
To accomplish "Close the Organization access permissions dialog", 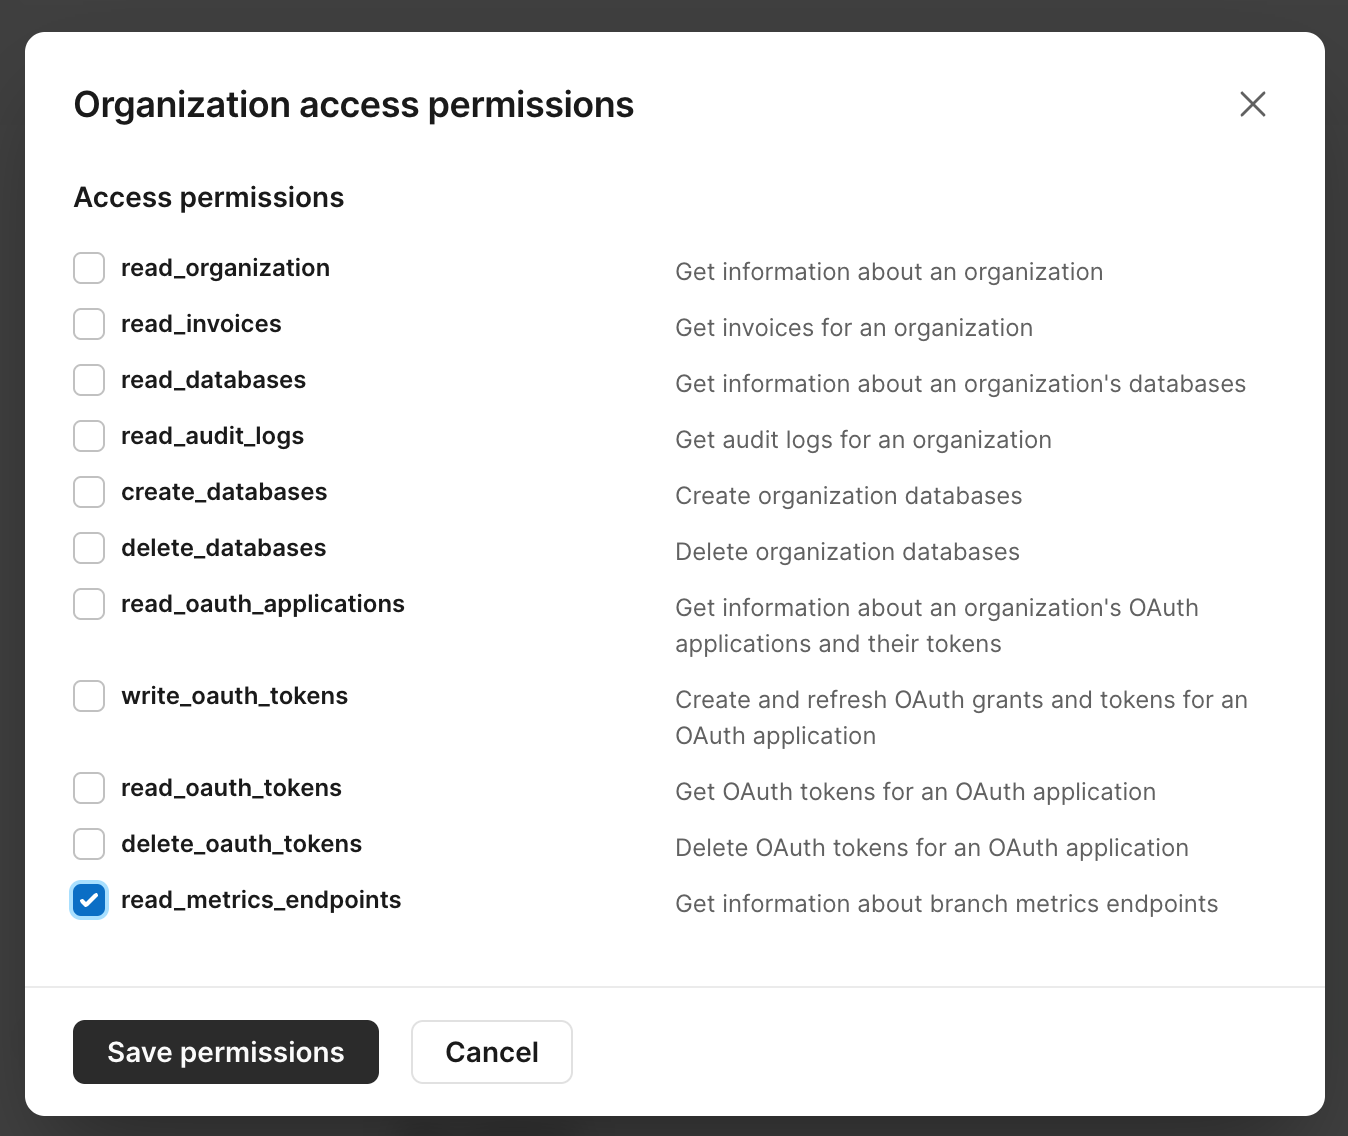I will click(x=1252, y=104).
